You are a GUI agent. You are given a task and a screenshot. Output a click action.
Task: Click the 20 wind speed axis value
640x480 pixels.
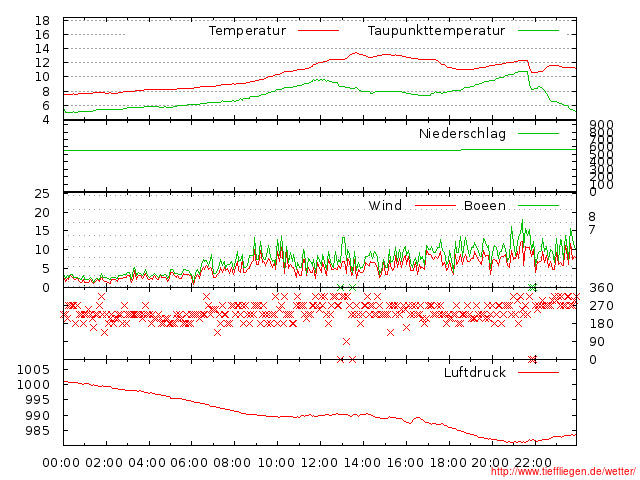[x=42, y=212]
